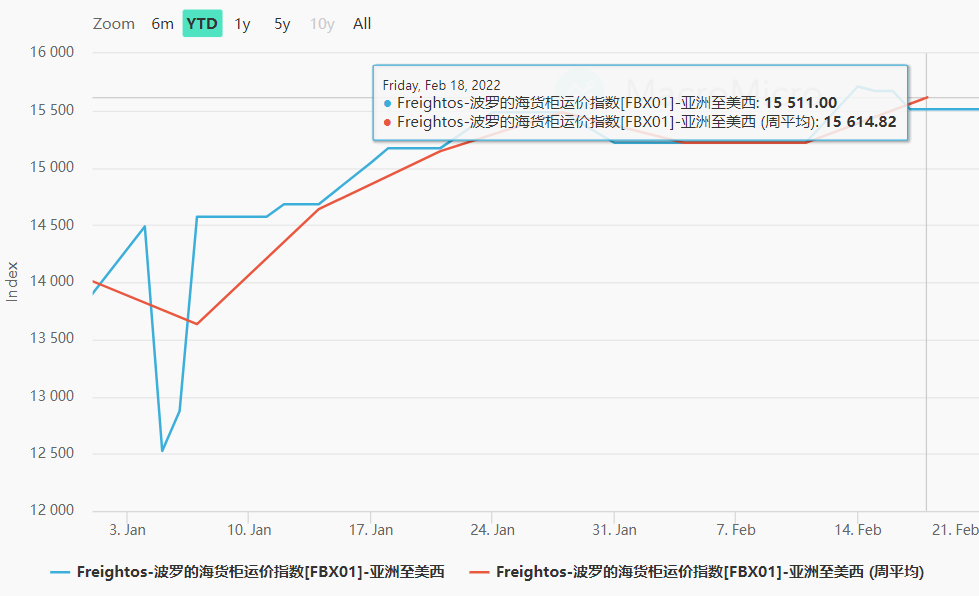This screenshot has height=596, width=979.
Task: Switch to the 1y range view
Action: click(x=241, y=23)
